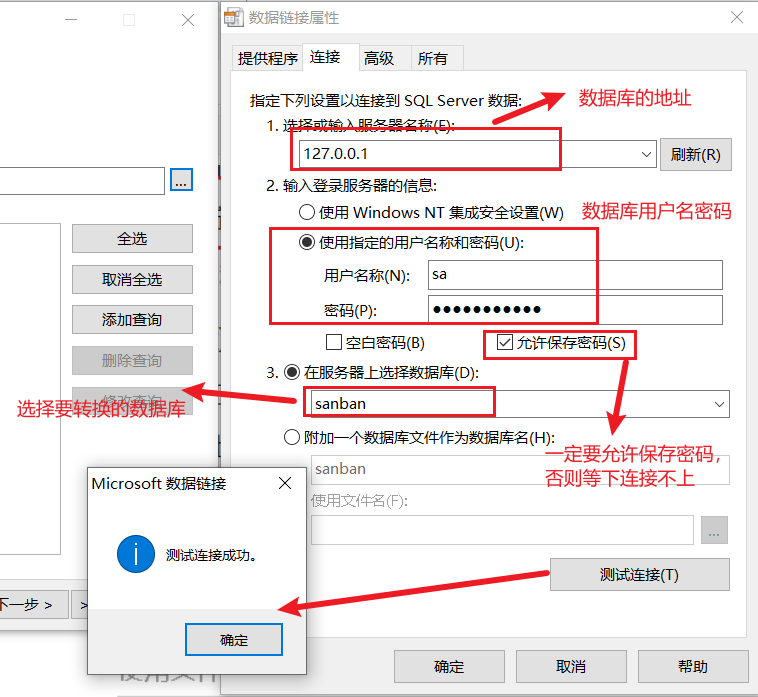
Task: Click 确定 in the 数据链接属性 dialog
Action: [449, 667]
